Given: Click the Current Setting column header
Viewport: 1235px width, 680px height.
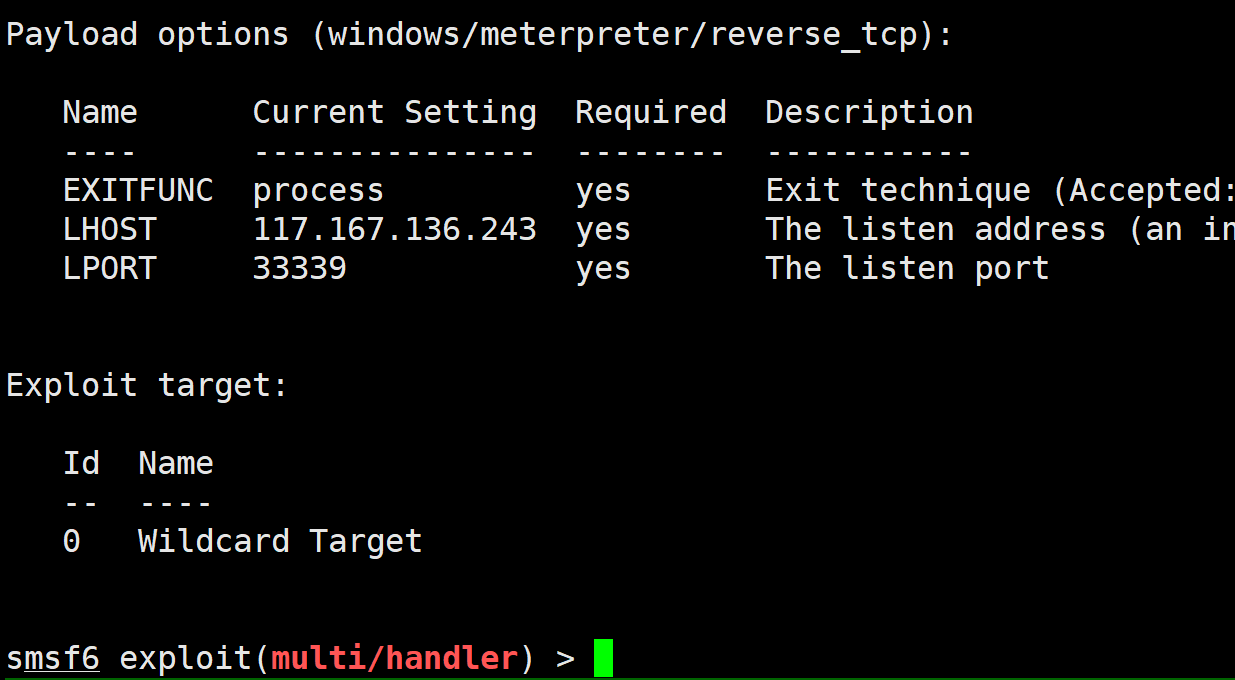Looking at the screenshot, I should [394, 112].
